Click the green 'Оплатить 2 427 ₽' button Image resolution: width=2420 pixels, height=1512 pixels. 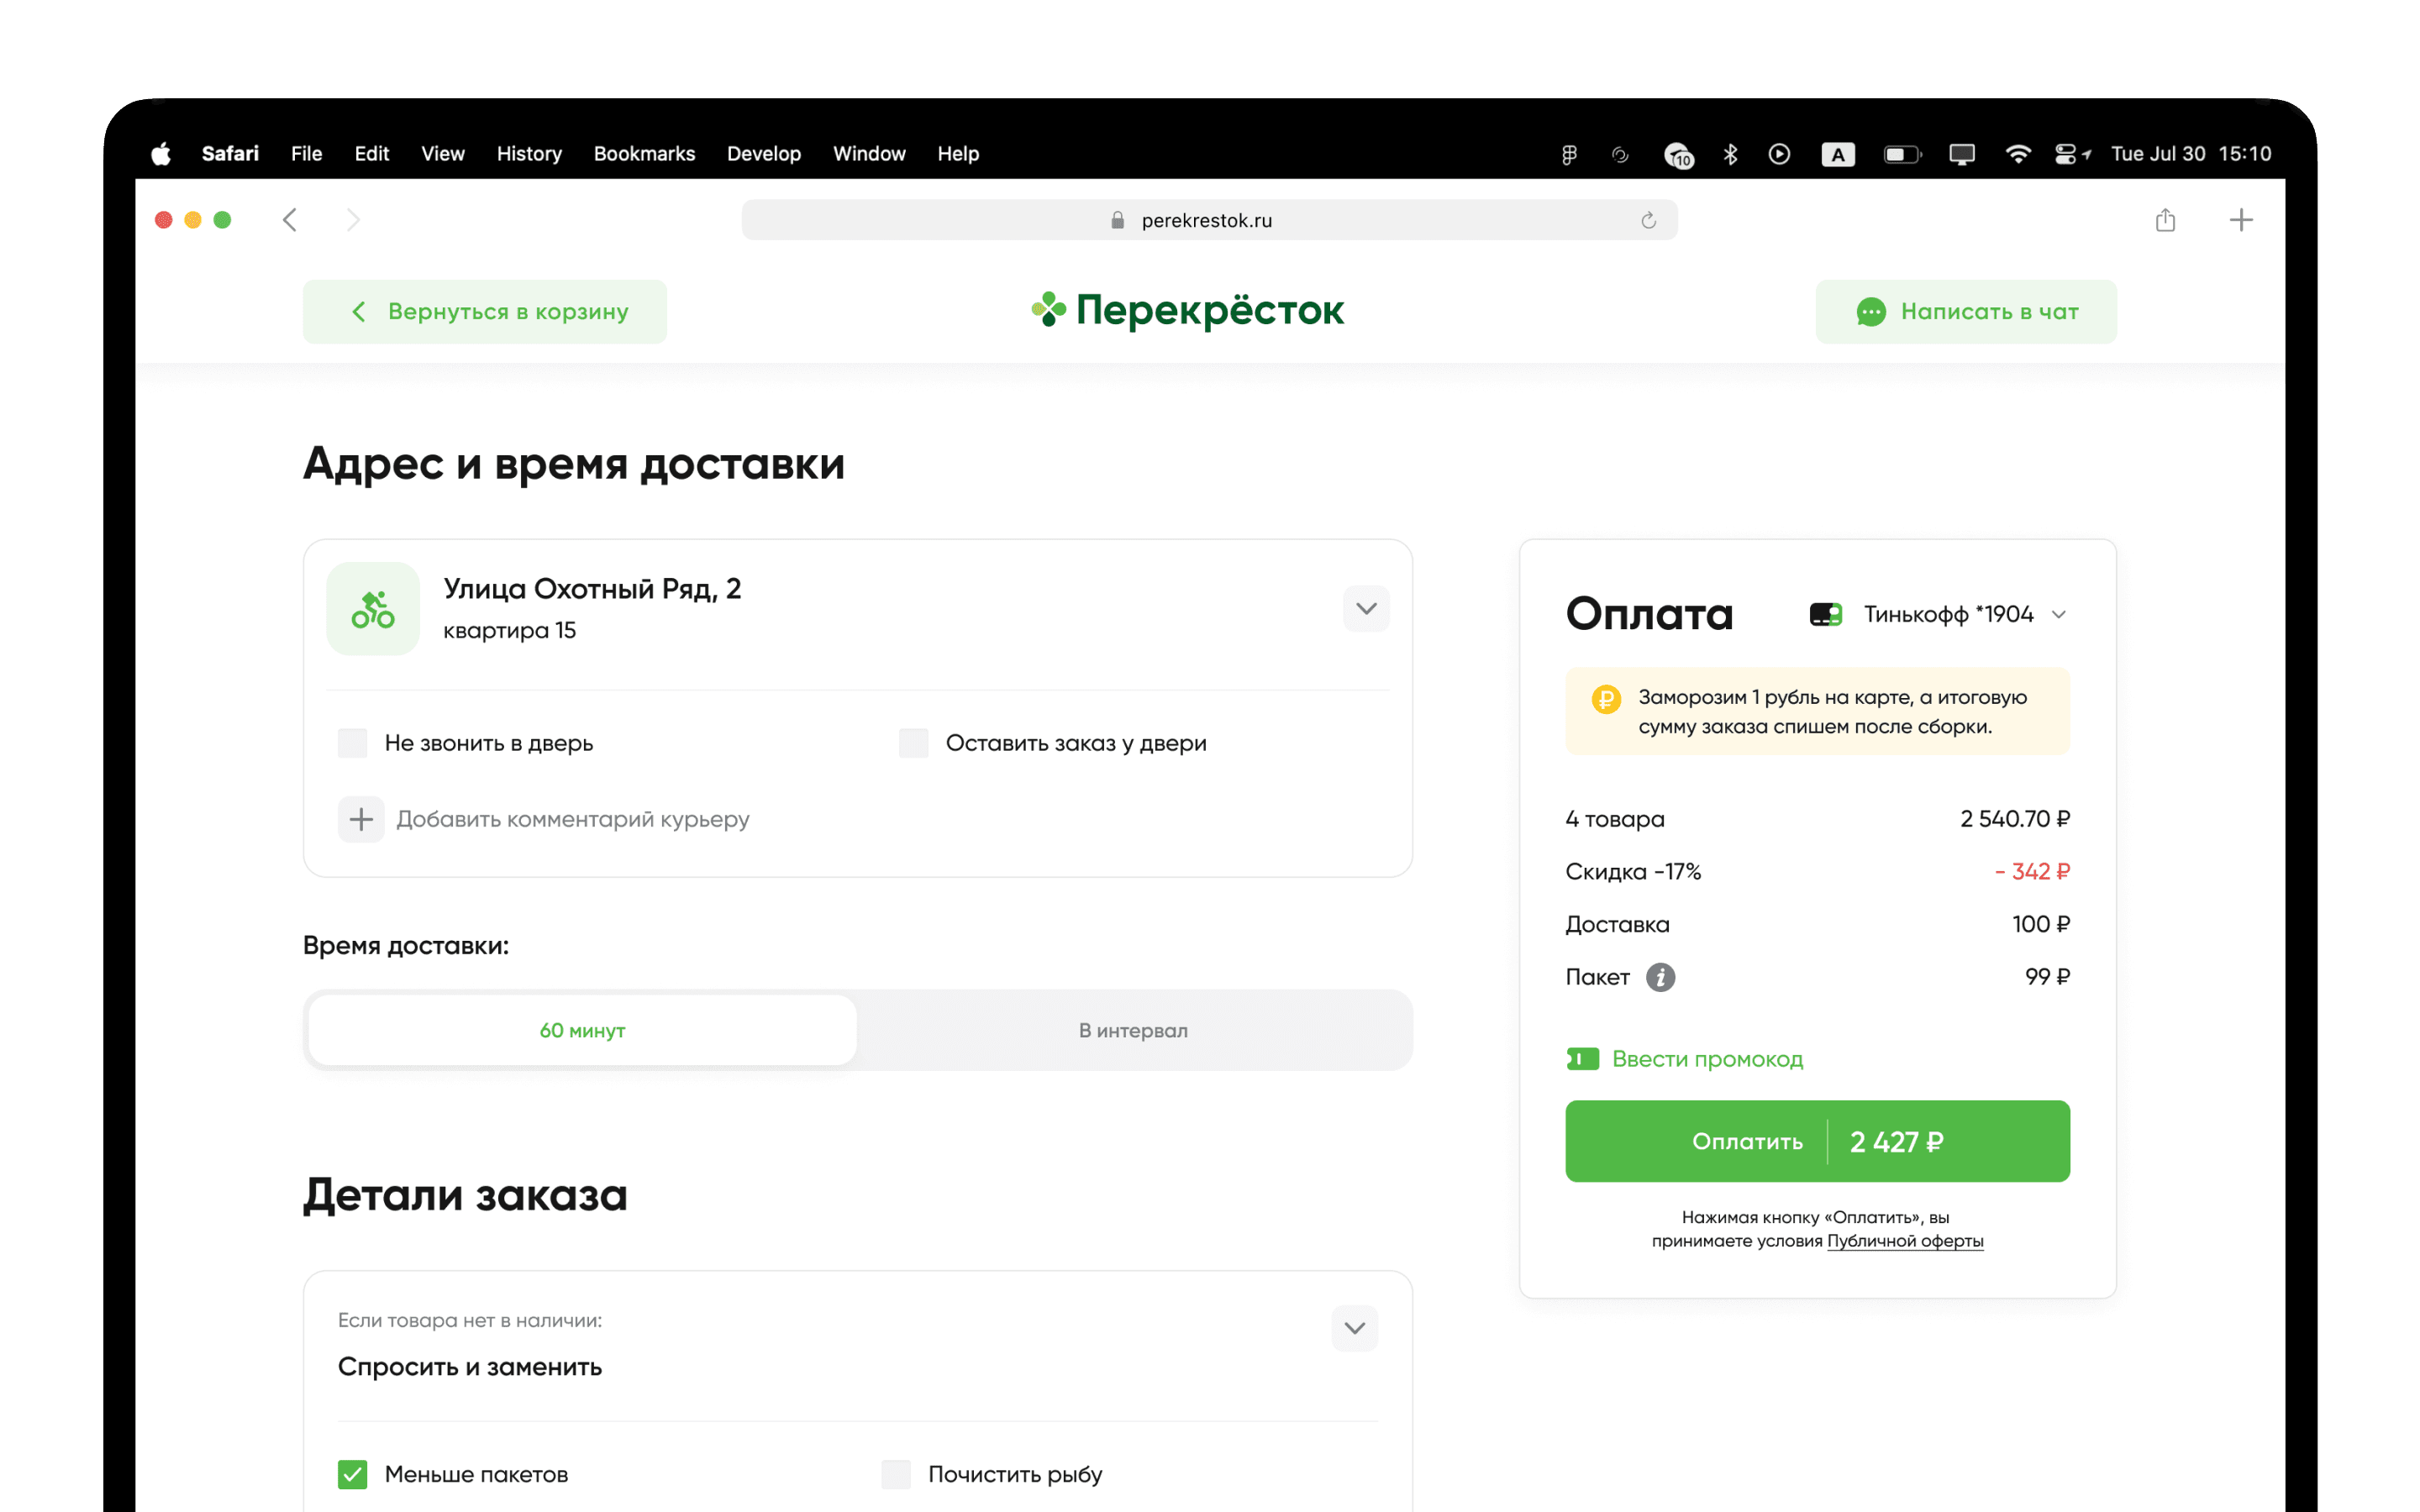coord(1818,1141)
